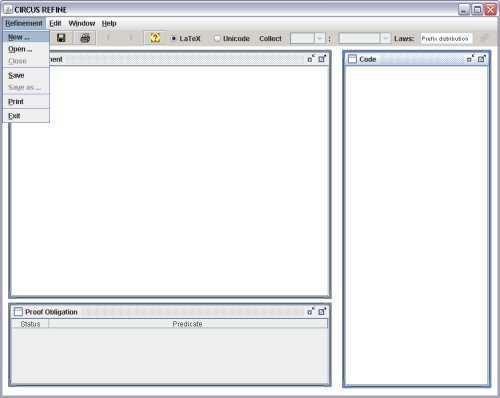Viewport: 500px width, 398px height.
Task: Expand the second Collect dropdown after the colon
Action: 385,38
